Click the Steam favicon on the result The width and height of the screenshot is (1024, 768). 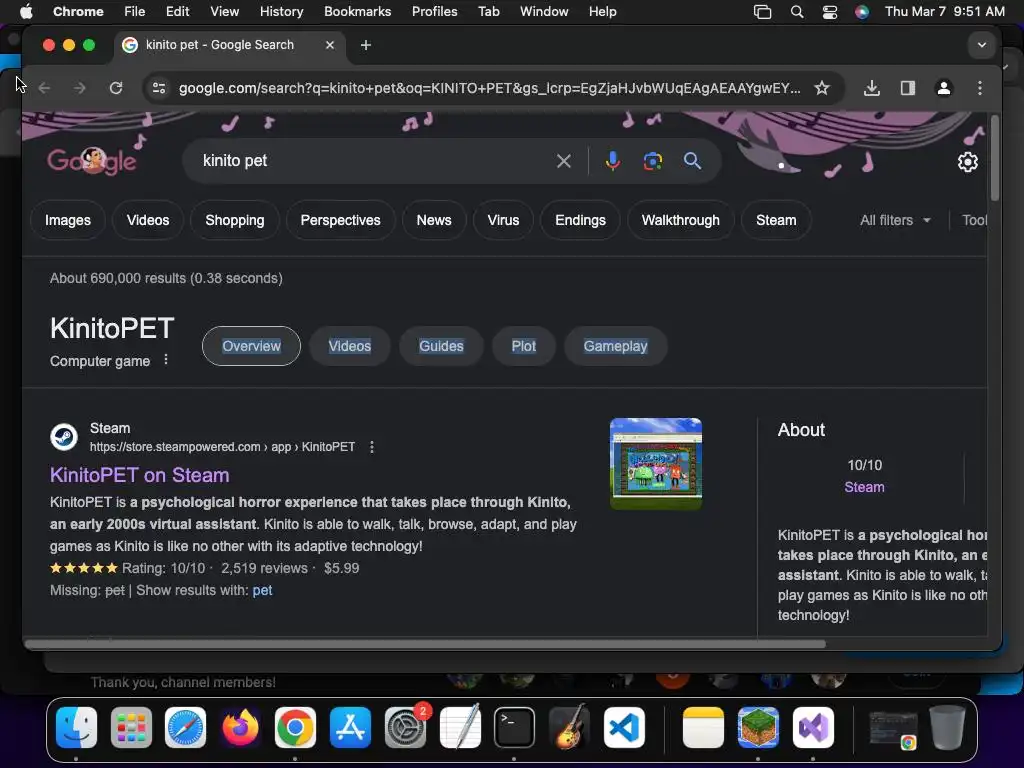click(64, 437)
